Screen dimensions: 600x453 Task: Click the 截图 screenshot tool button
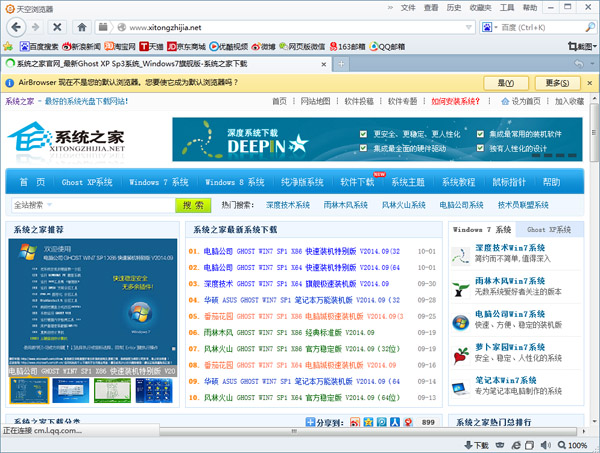coord(579,46)
